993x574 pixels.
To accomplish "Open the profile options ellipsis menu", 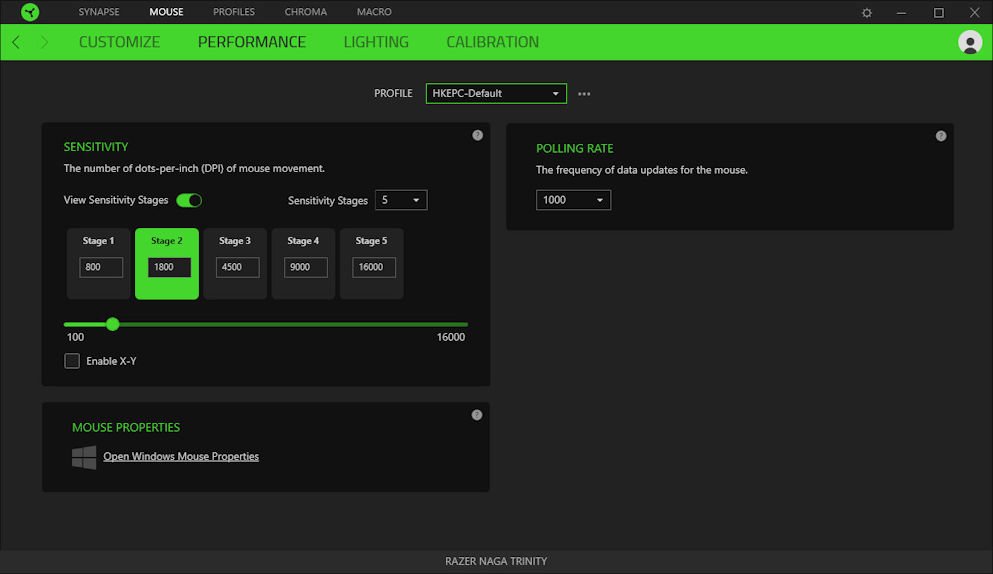I will click(584, 94).
